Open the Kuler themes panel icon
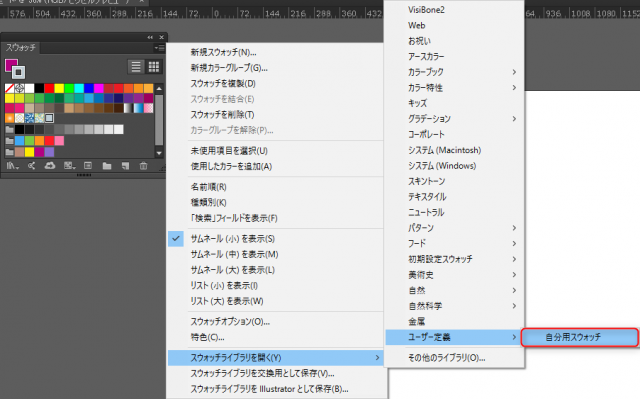The width and height of the screenshot is (640, 399). coord(31,166)
